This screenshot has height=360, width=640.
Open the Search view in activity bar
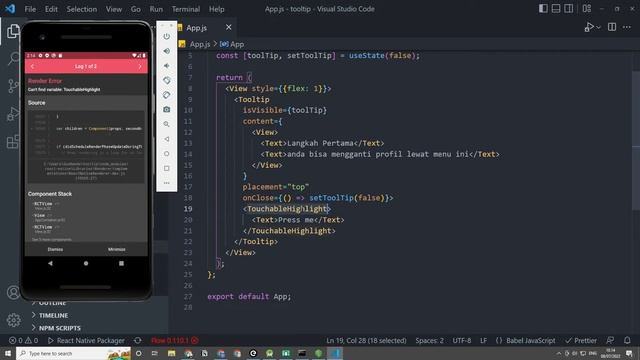point(13,59)
